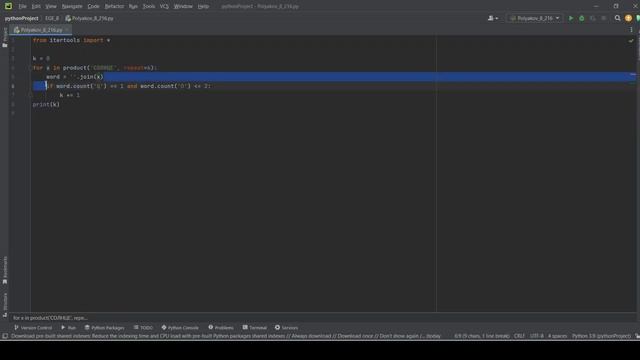Open the Project tool window sidebar button

click(x=5, y=38)
